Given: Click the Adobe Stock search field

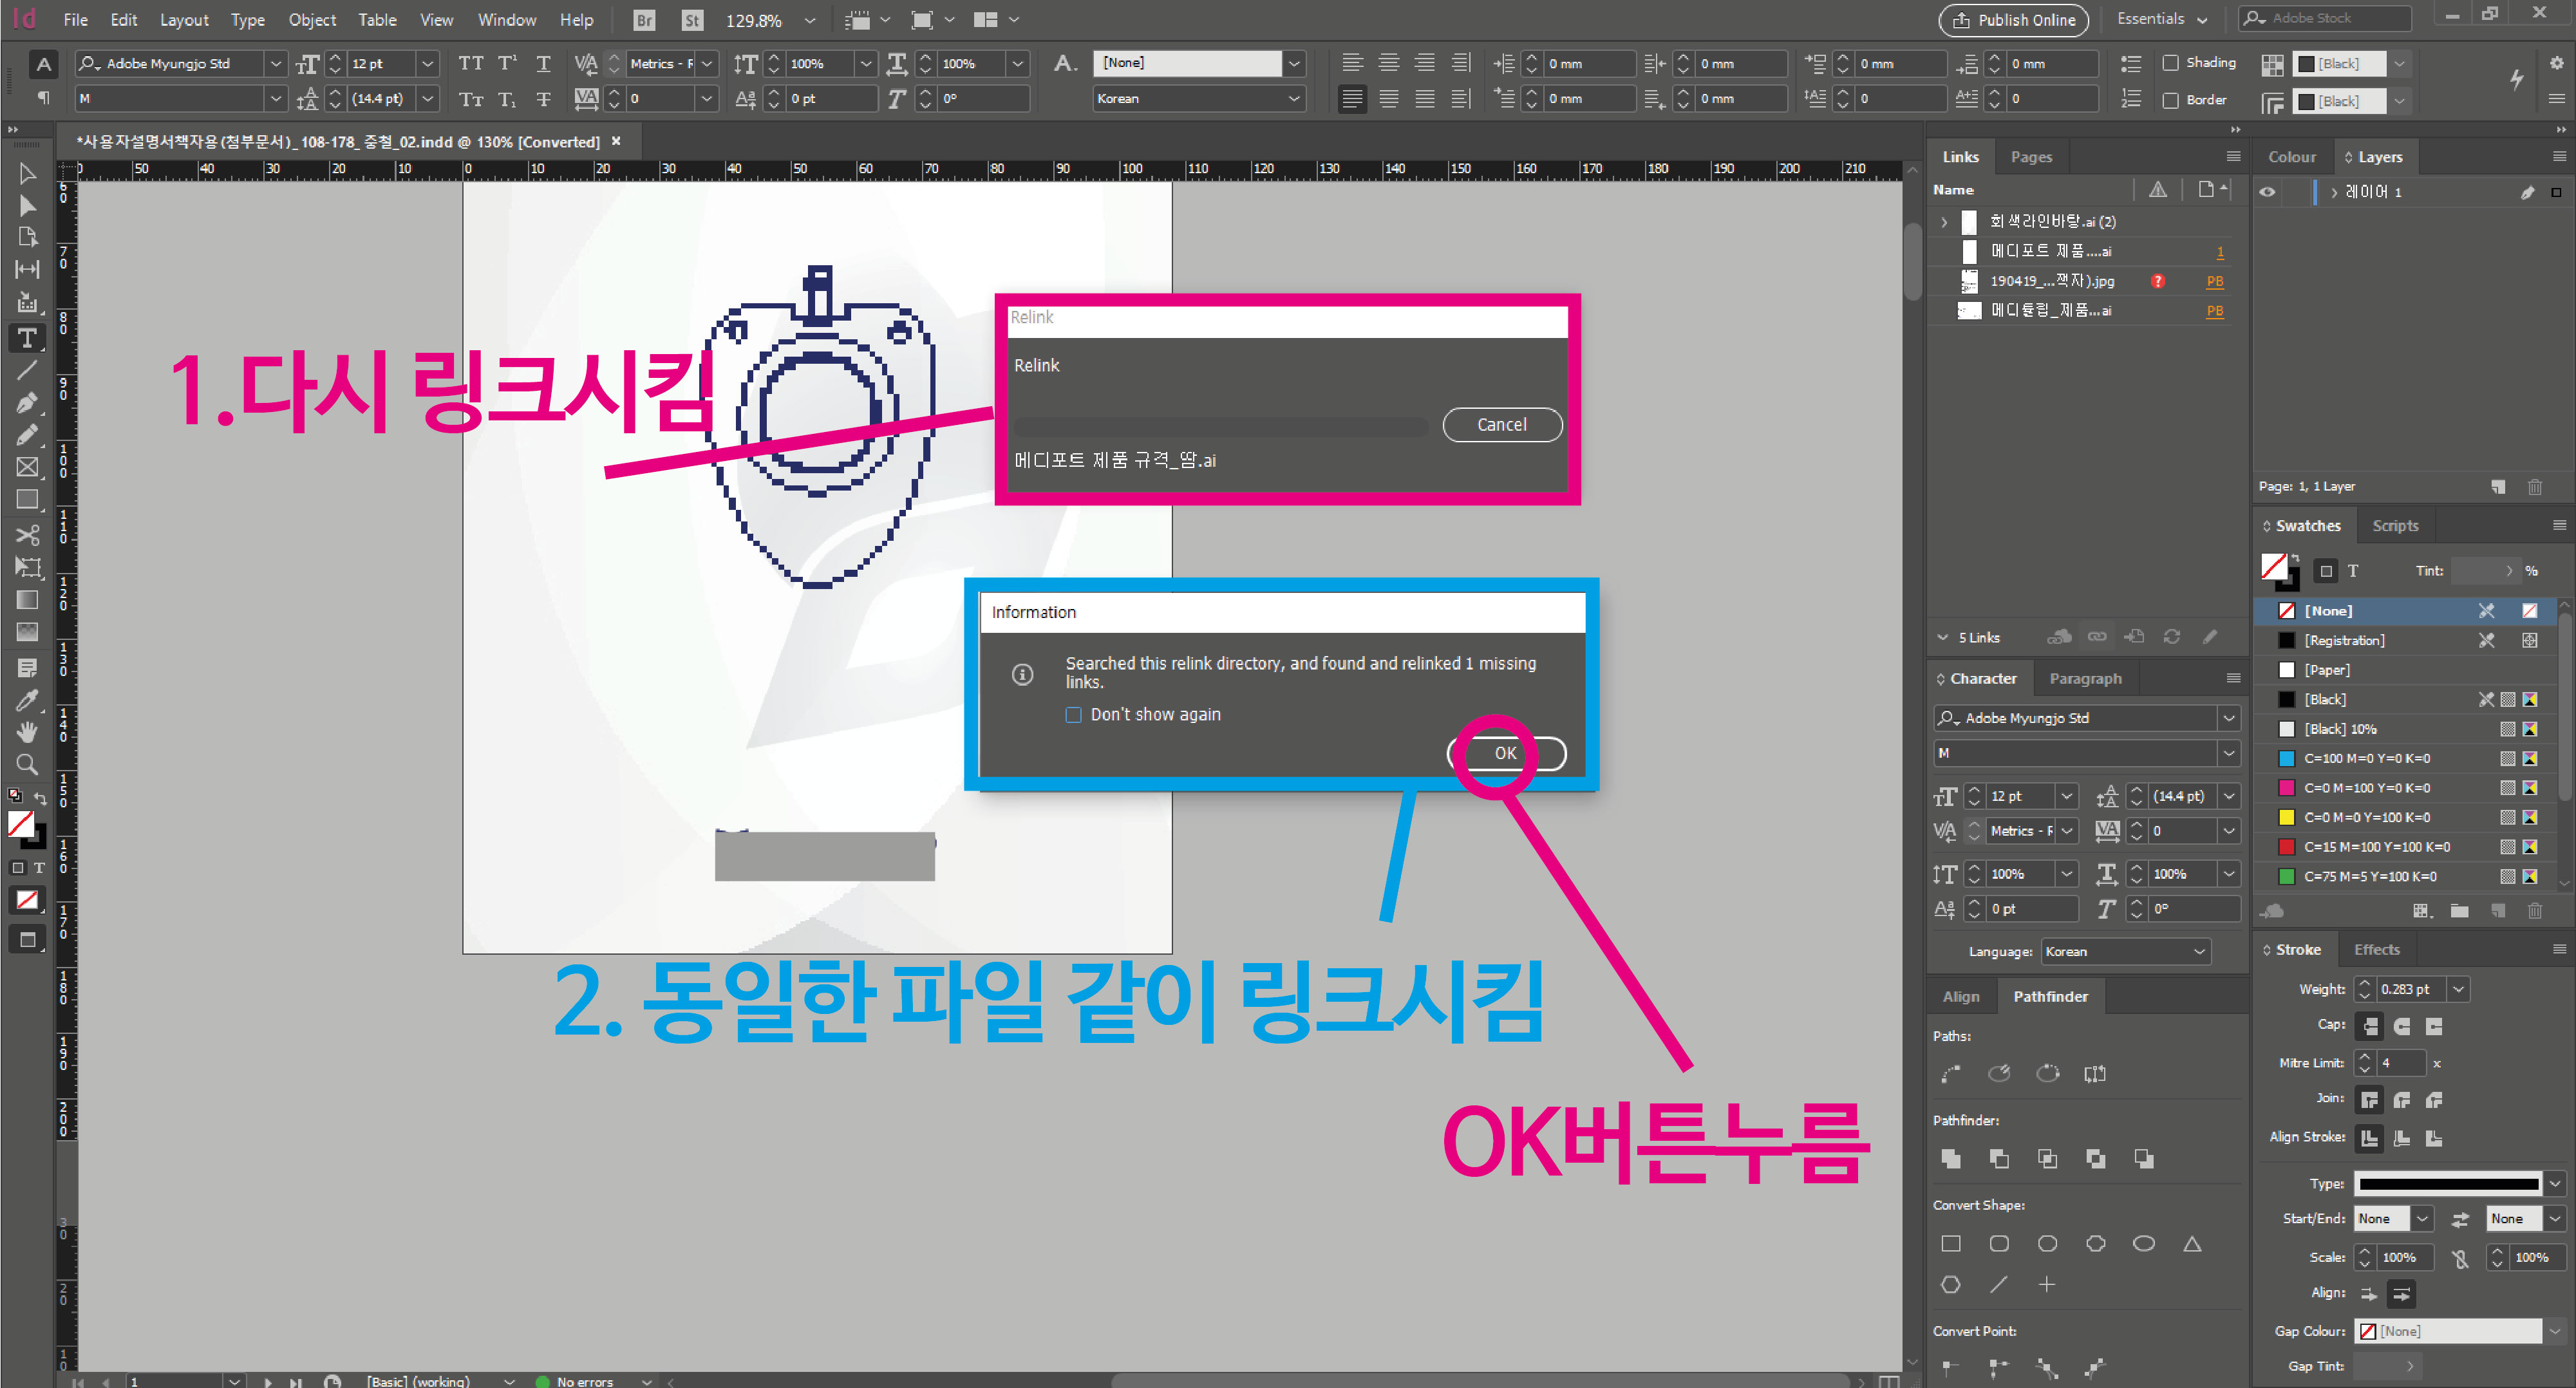Looking at the screenshot, I should point(2325,18).
